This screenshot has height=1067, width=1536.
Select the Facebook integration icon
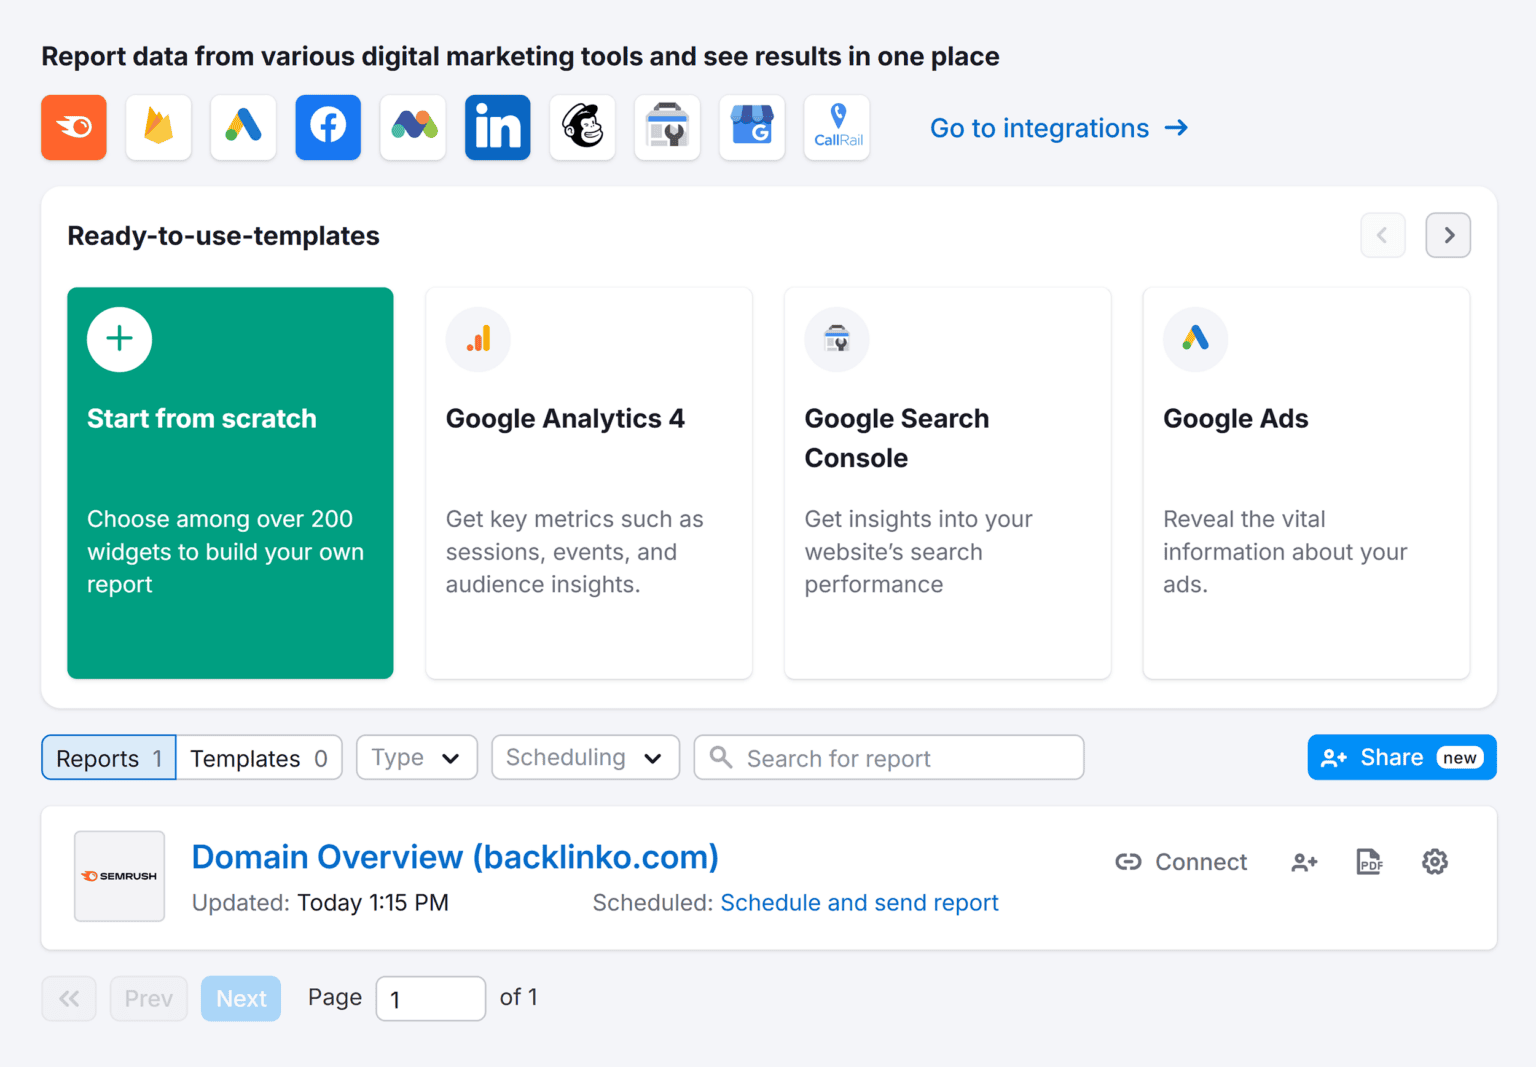click(328, 128)
